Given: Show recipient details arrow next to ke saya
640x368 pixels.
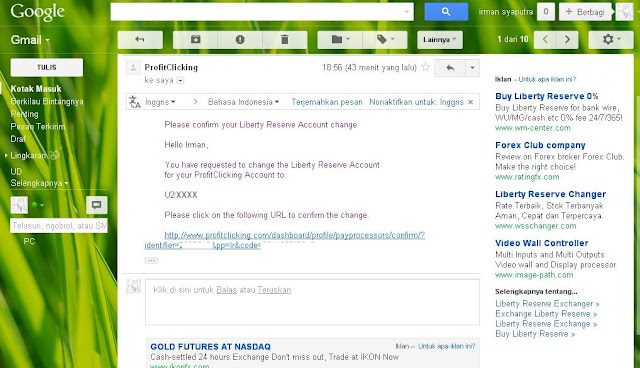Looking at the screenshot, I should tap(180, 80).
